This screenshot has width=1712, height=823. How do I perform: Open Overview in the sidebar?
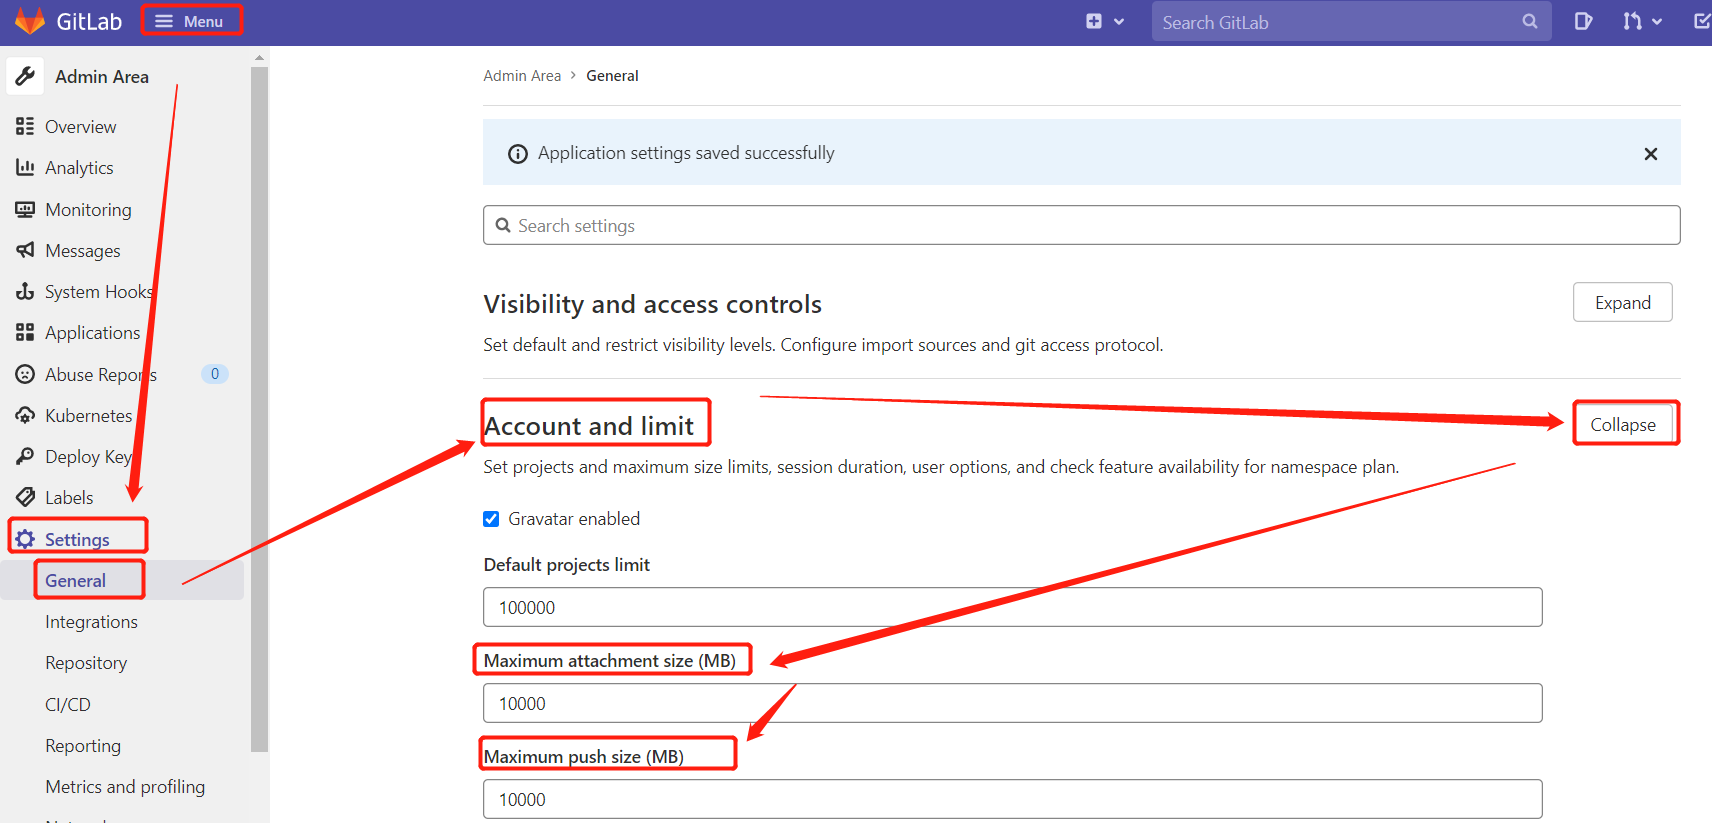(x=80, y=127)
